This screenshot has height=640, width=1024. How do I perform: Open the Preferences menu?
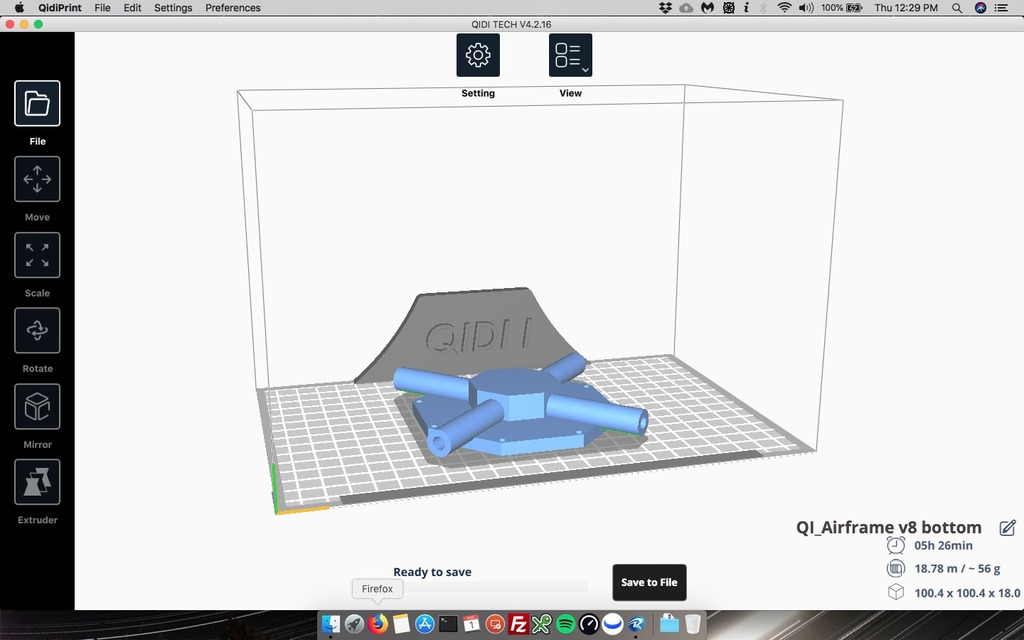click(232, 8)
